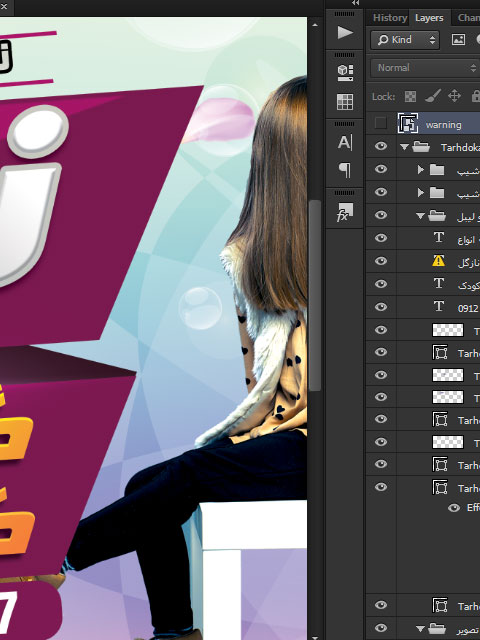480x640 pixels.
Task: Open the 3D panel cube icon
Action: [x=345, y=73]
